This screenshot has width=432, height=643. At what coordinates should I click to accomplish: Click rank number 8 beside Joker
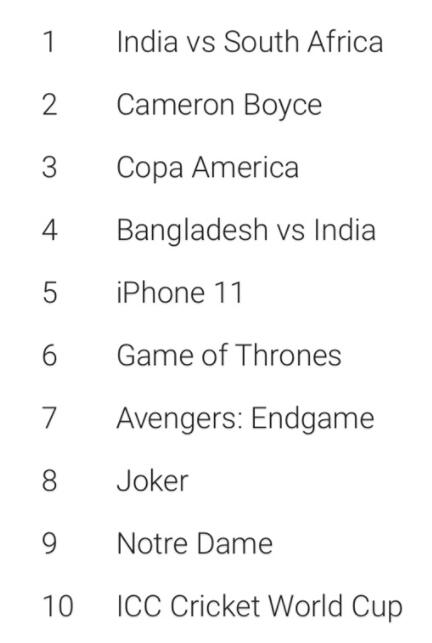tap(49, 481)
